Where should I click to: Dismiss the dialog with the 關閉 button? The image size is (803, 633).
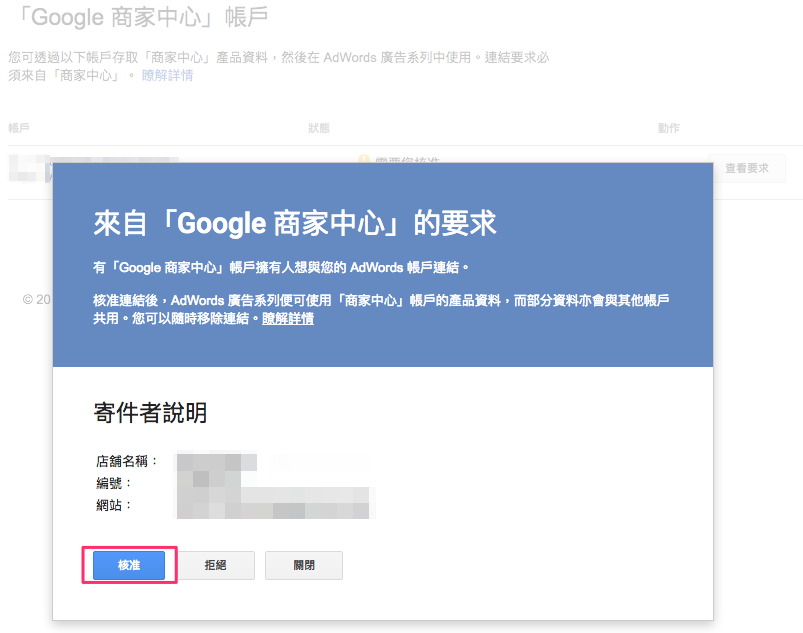click(304, 565)
